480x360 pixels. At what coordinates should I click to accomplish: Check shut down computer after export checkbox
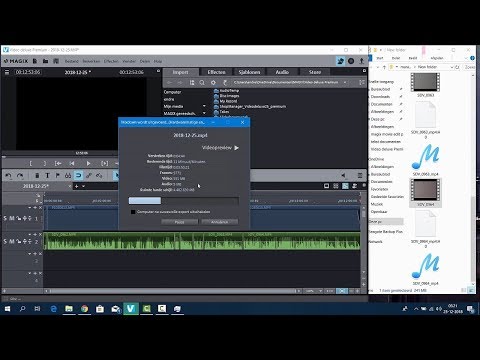(x=133, y=212)
